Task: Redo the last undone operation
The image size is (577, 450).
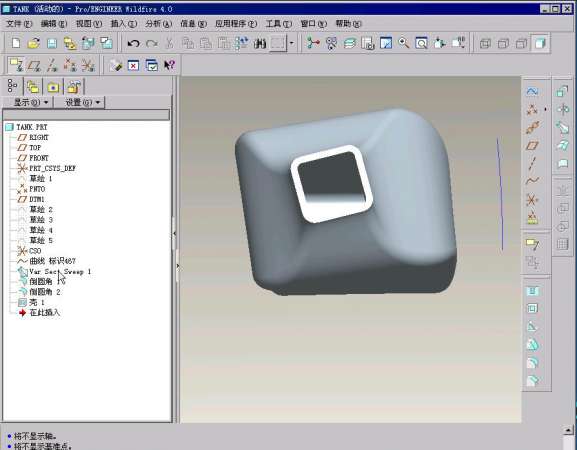Action: click(x=152, y=43)
